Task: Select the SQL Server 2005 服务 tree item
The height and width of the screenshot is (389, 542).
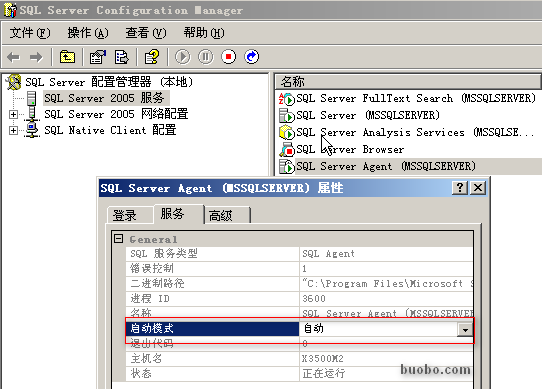Action: tap(106, 98)
